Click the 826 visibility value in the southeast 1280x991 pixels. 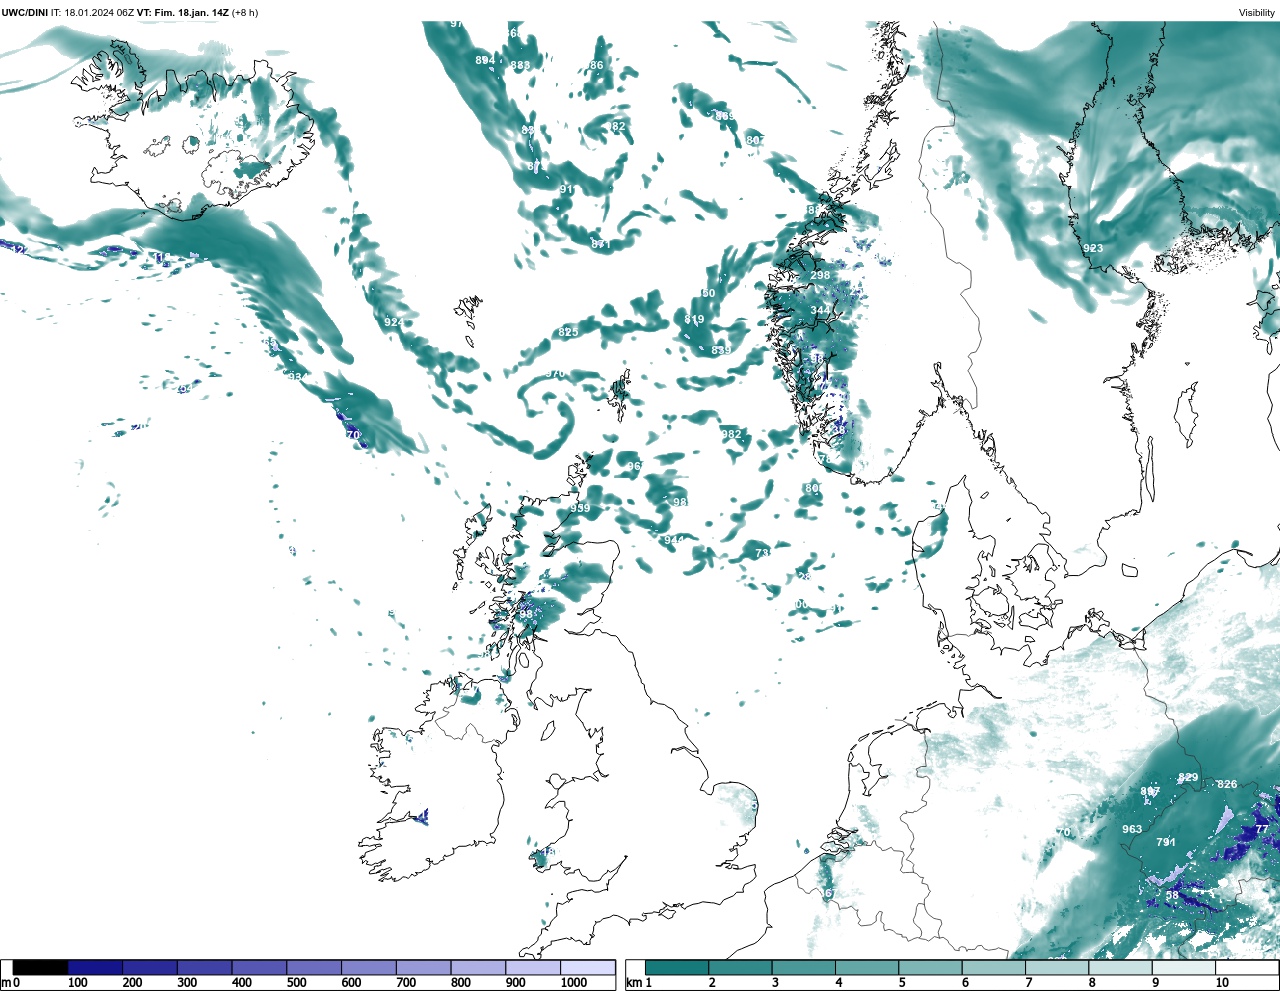point(1227,784)
